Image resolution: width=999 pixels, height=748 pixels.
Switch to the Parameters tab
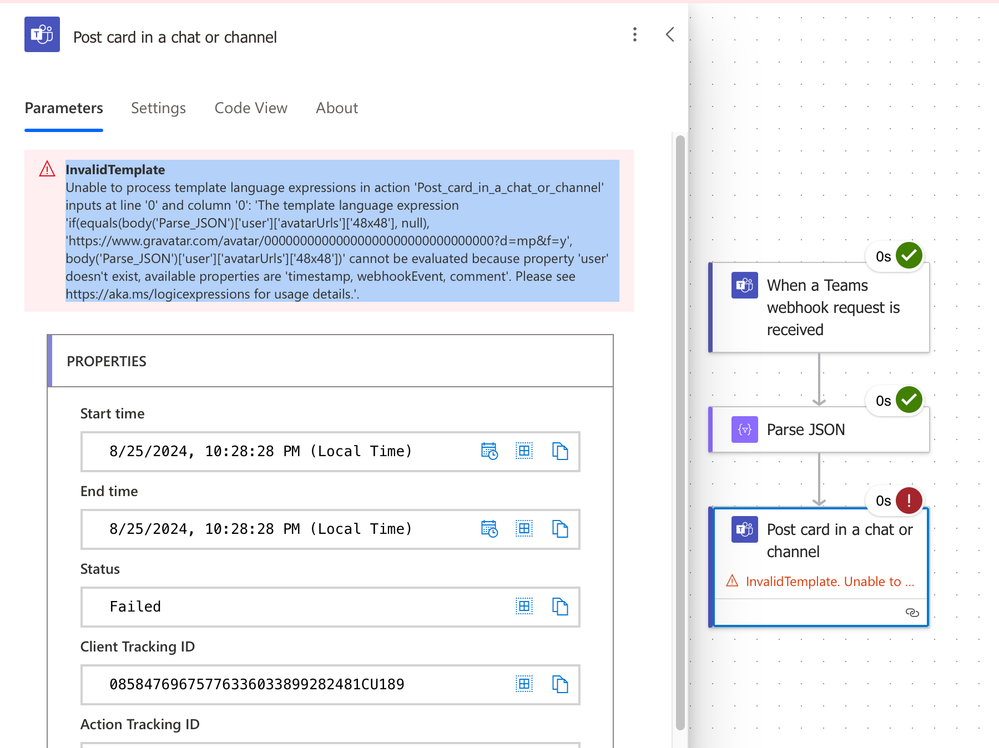64,108
